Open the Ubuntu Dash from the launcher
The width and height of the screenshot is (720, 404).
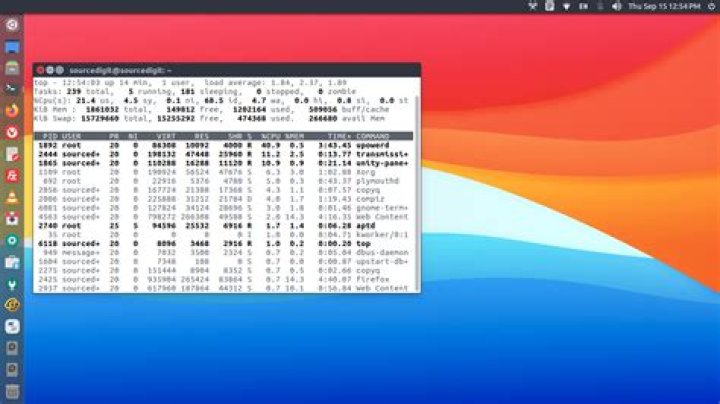coord(12,24)
